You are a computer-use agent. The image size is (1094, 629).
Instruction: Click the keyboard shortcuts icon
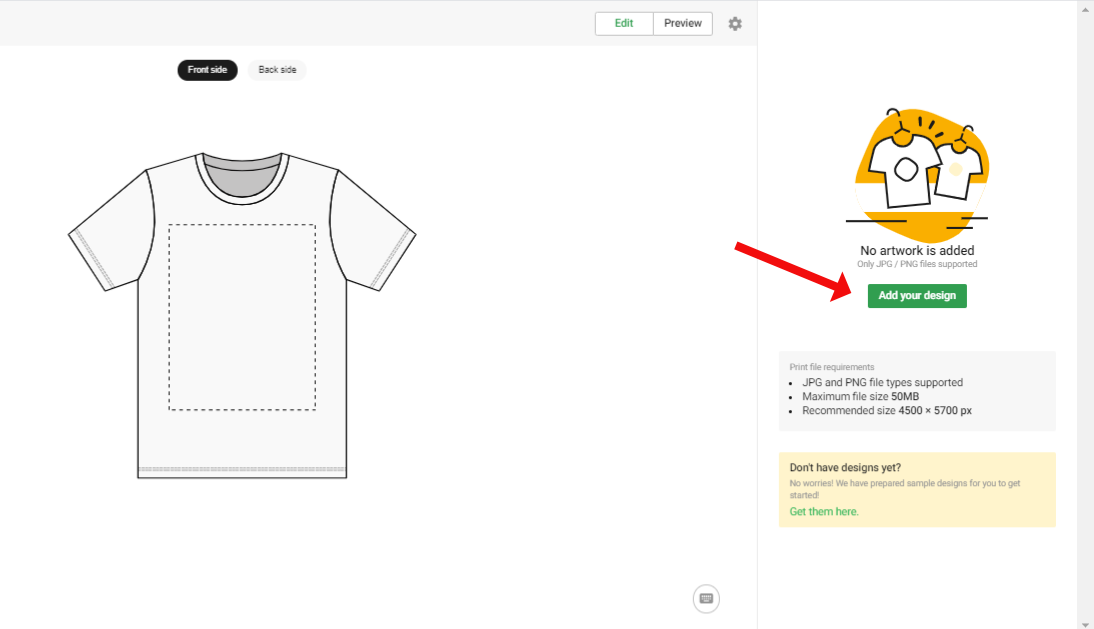[x=706, y=598]
